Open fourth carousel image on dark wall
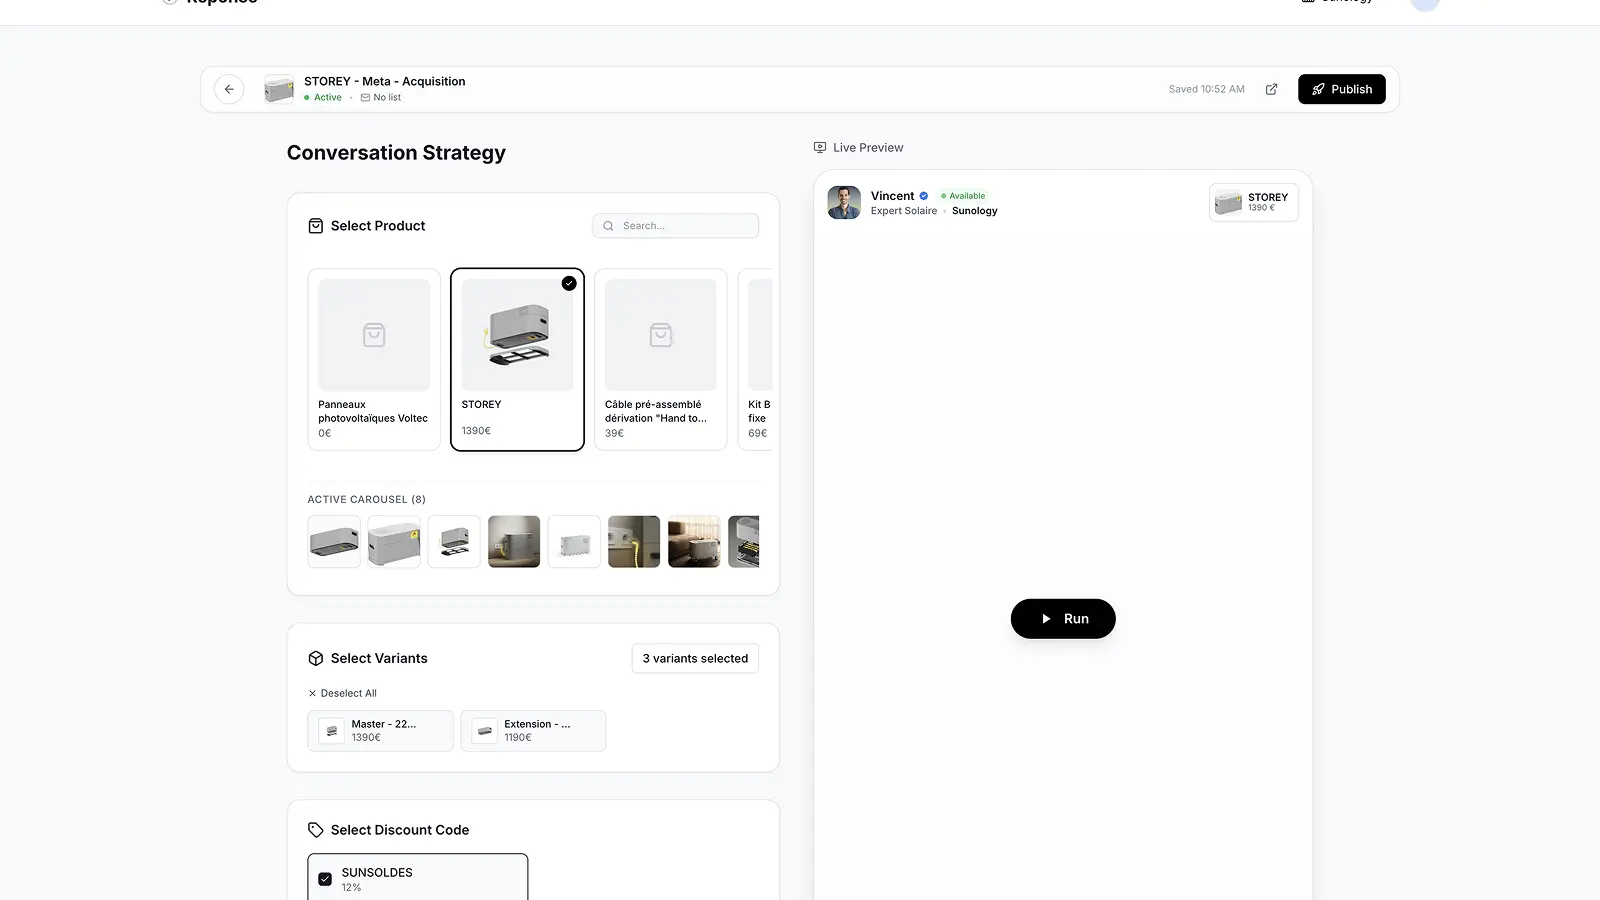The width and height of the screenshot is (1600, 900). click(x=514, y=542)
